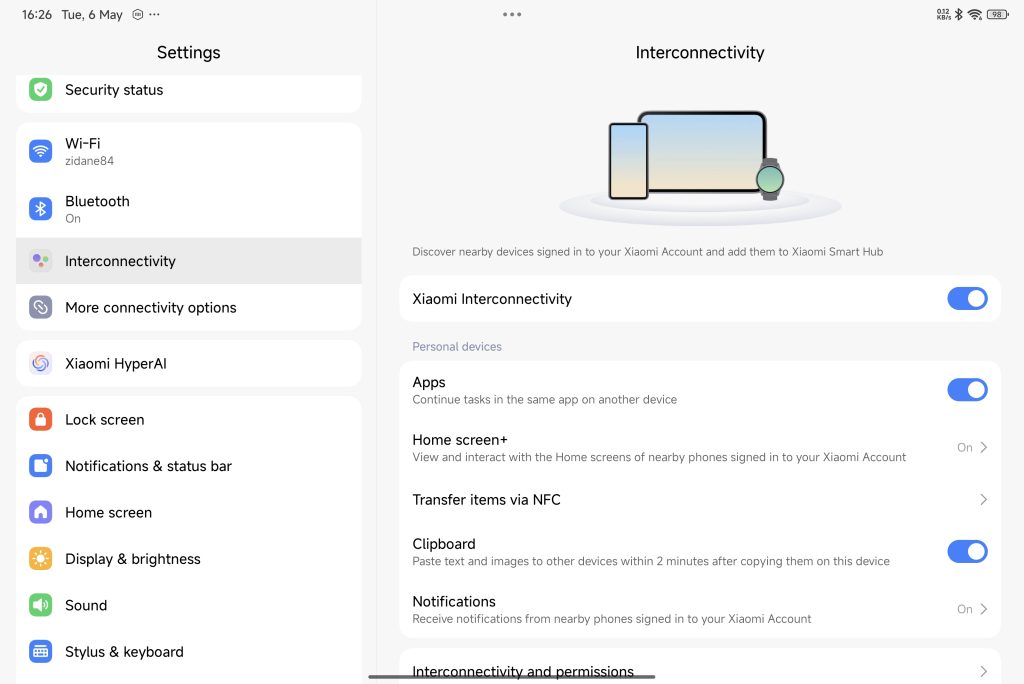1024x684 pixels.
Task: Tap the three-dot handle at top center
Action: (x=512, y=15)
